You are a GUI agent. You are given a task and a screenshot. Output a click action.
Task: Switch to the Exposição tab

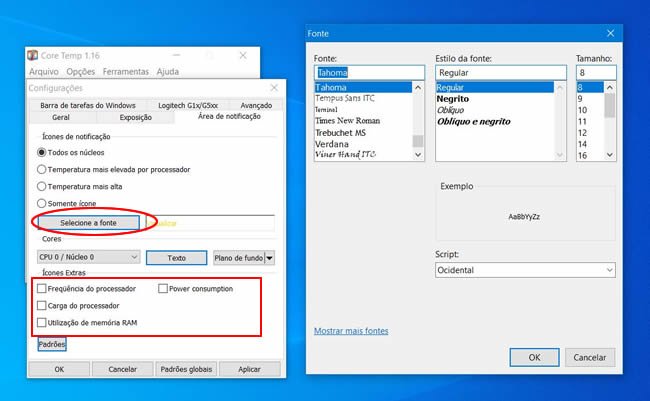pos(136,117)
